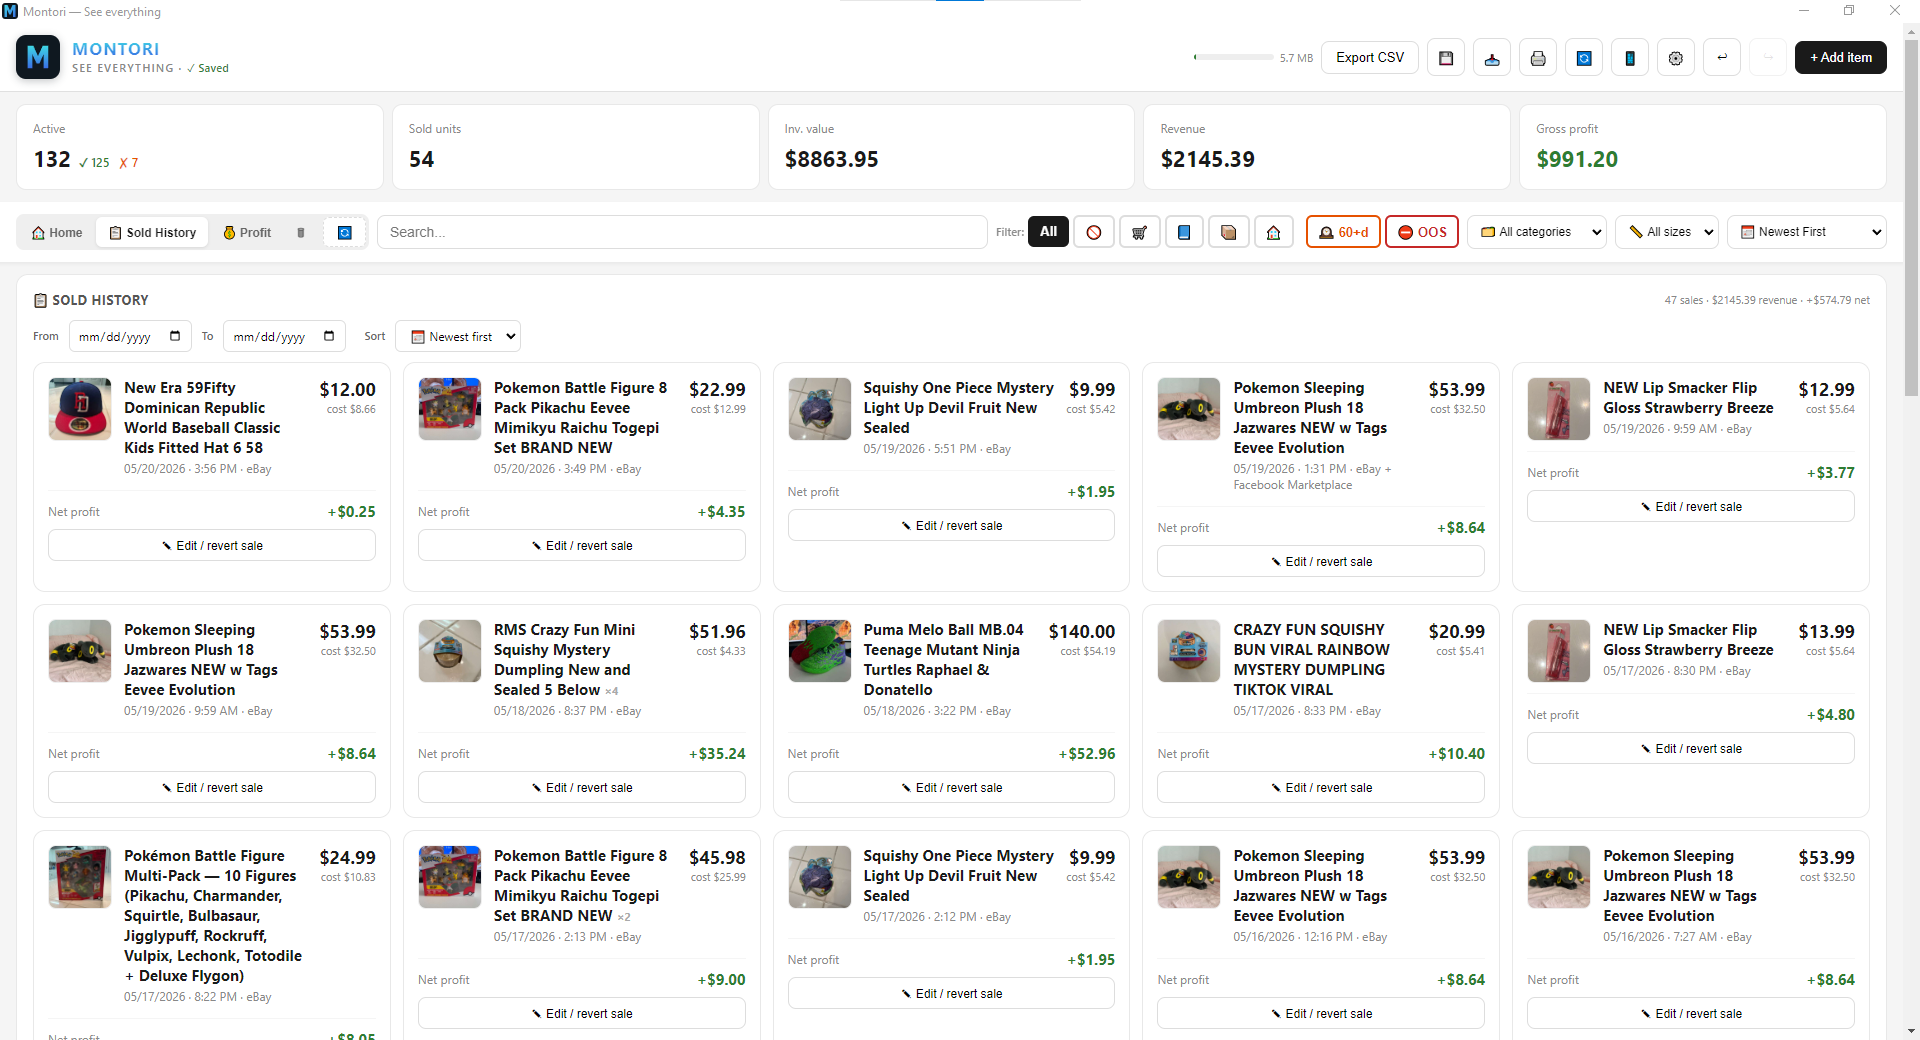Click the To date input
The height and width of the screenshot is (1040, 1920).
(284, 336)
